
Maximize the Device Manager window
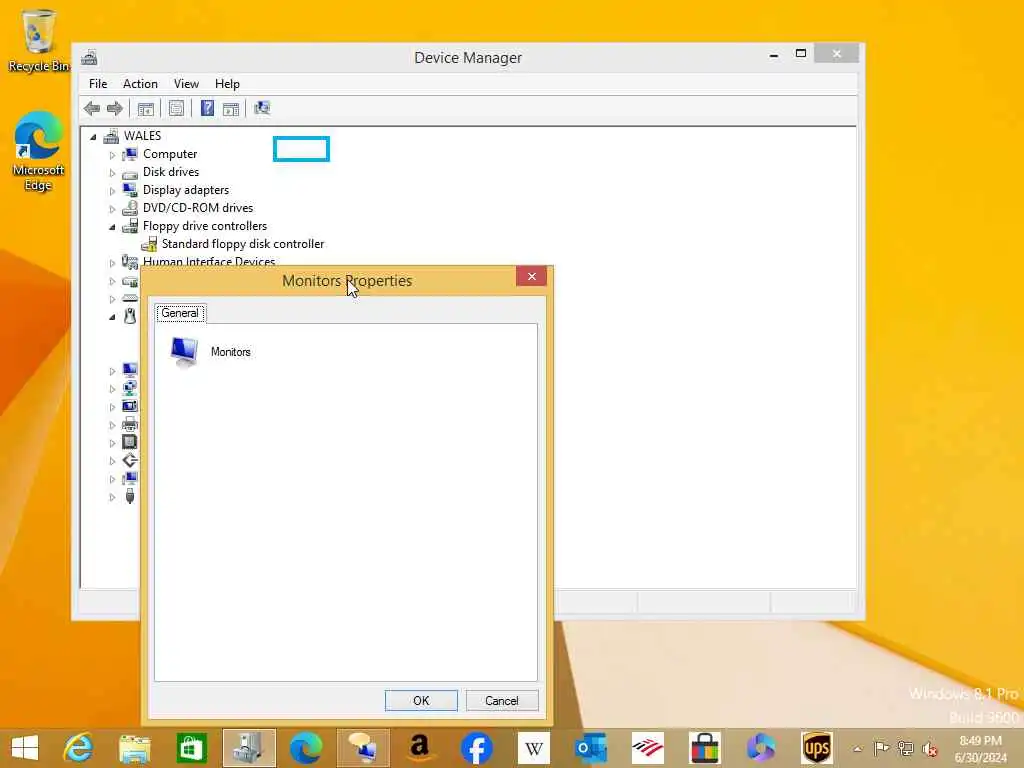pyautogui.click(x=801, y=54)
